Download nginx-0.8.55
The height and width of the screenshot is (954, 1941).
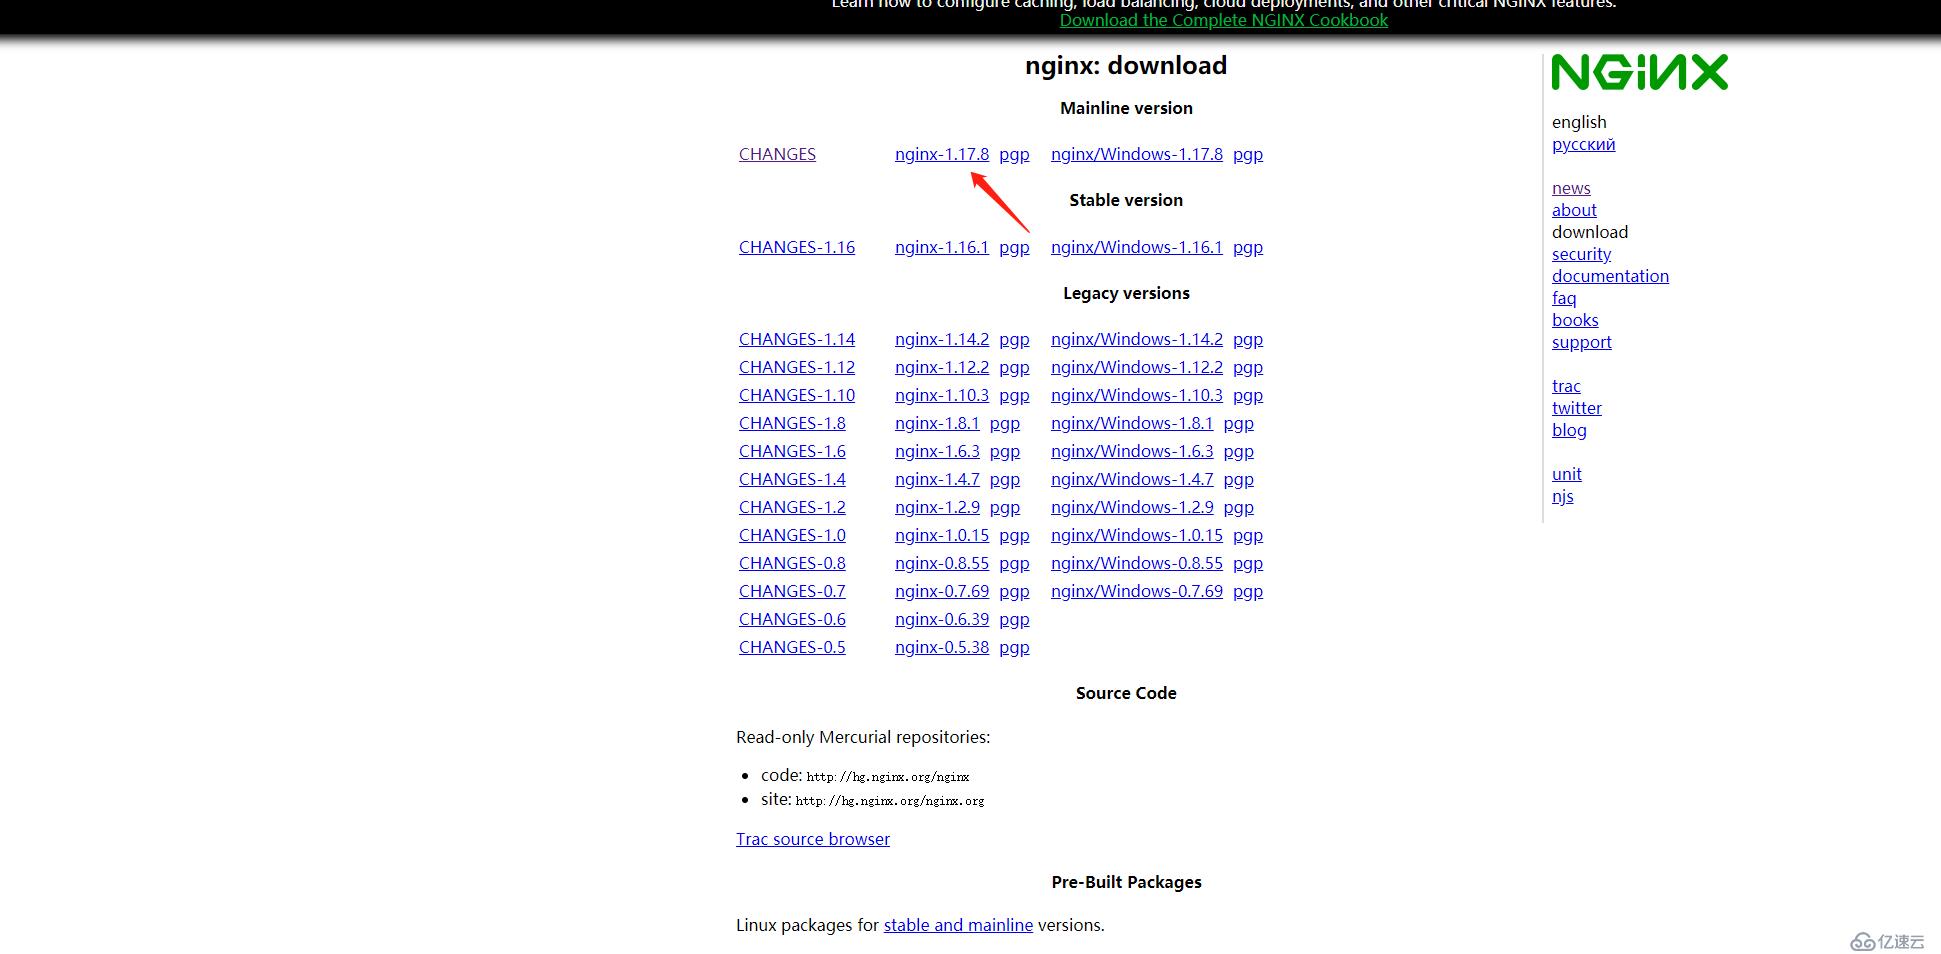[942, 563]
